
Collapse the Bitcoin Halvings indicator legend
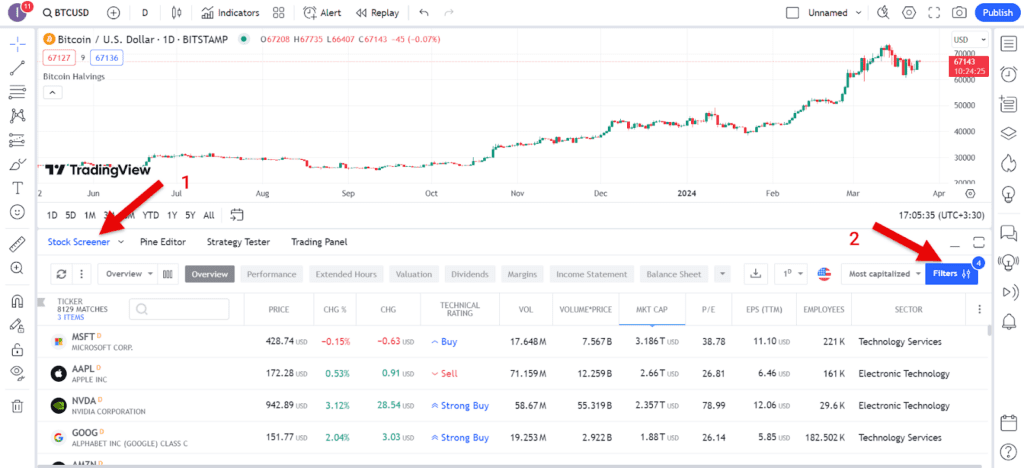53,93
